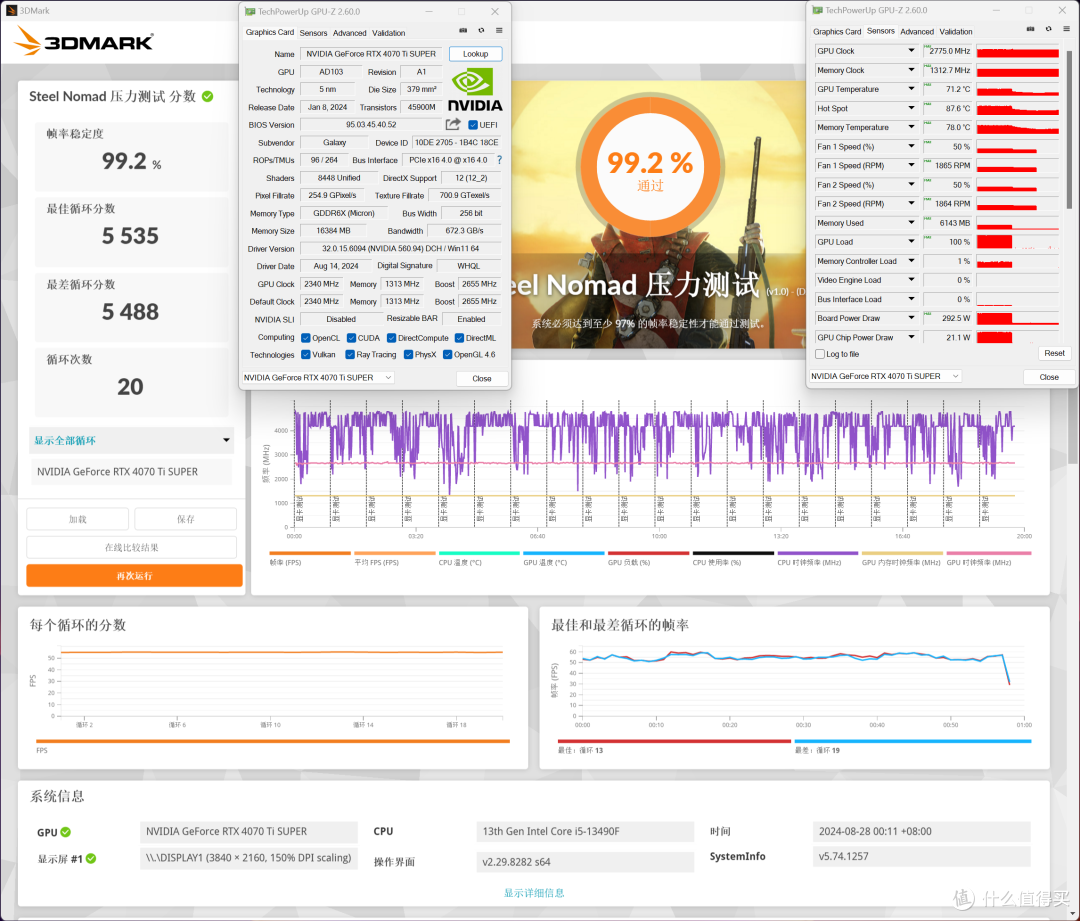
Task: Switch to Validation tab in right GPU-Z window
Action: [x=956, y=32]
